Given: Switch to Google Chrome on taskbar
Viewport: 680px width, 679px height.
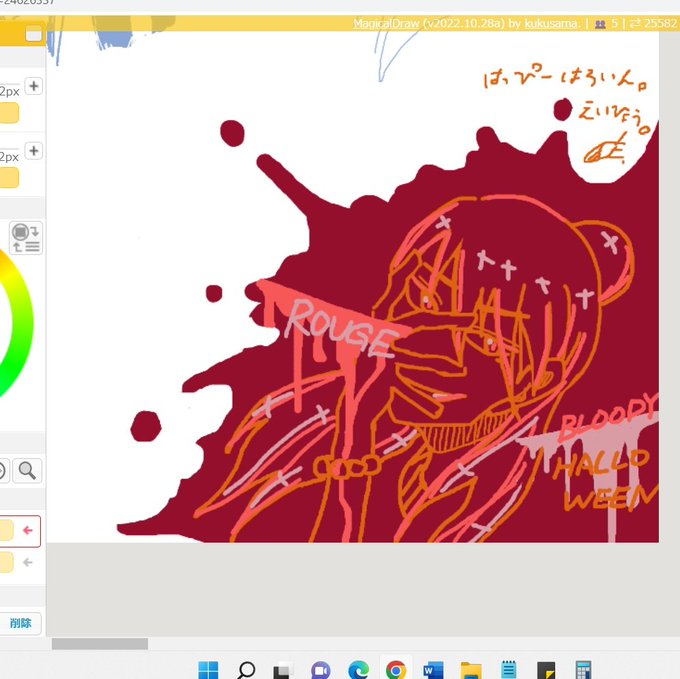Looking at the screenshot, I should click(396, 670).
